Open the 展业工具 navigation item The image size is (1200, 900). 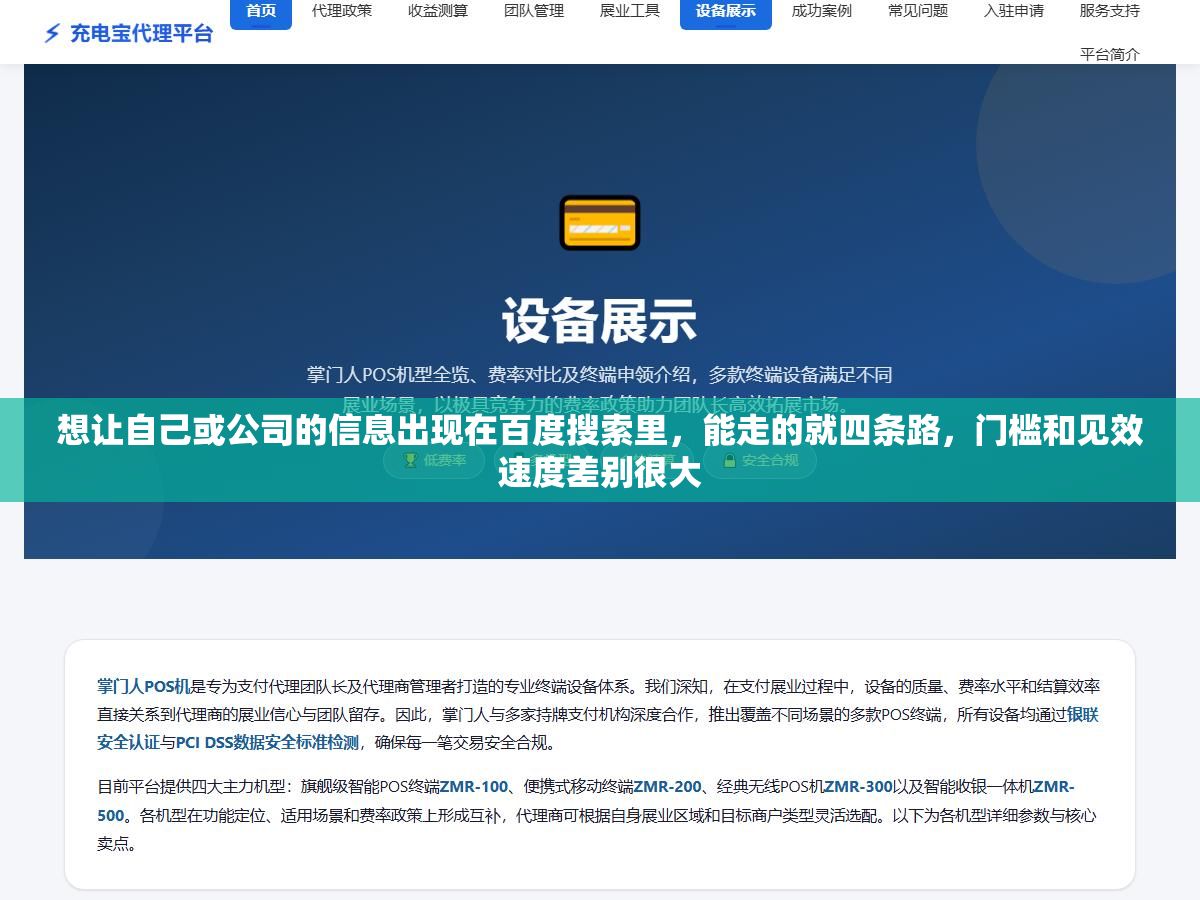[x=630, y=11]
